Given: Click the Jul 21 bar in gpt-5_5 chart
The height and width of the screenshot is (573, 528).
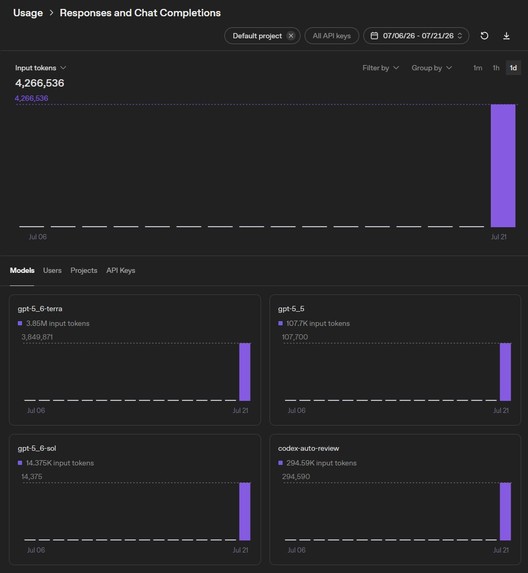Looking at the screenshot, I should 505,372.
